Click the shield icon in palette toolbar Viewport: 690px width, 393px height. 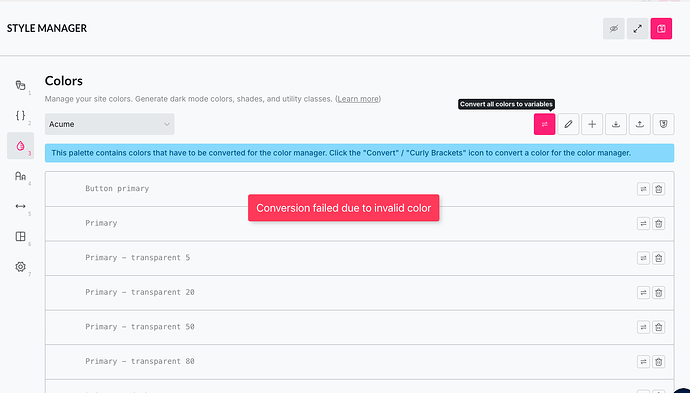click(663, 124)
